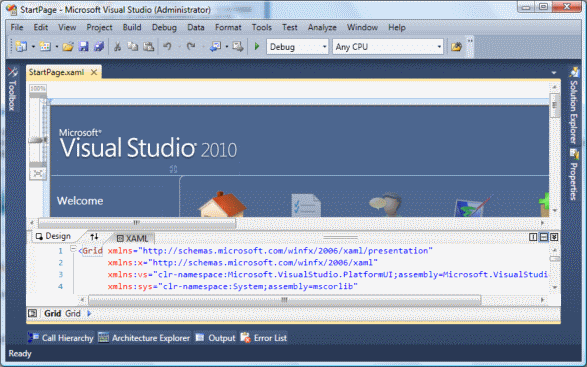Toggle horizontal split view icon
The height and width of the screenshot is (367, 587).
click(x=544, y=237)
